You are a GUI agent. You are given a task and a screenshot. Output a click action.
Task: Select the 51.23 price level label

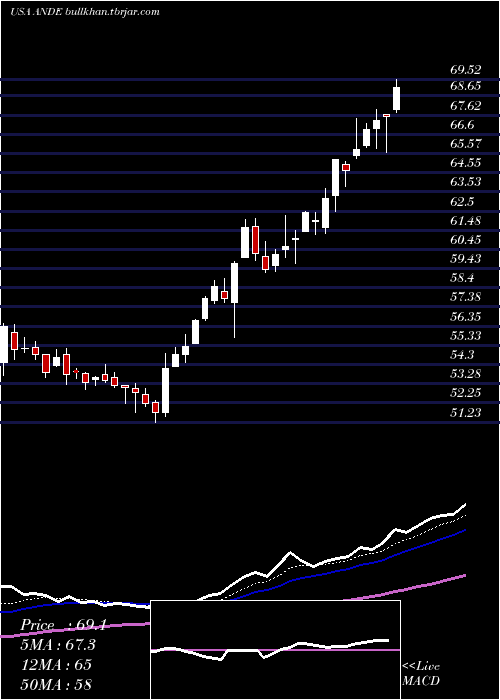click(x=466, y=413)
